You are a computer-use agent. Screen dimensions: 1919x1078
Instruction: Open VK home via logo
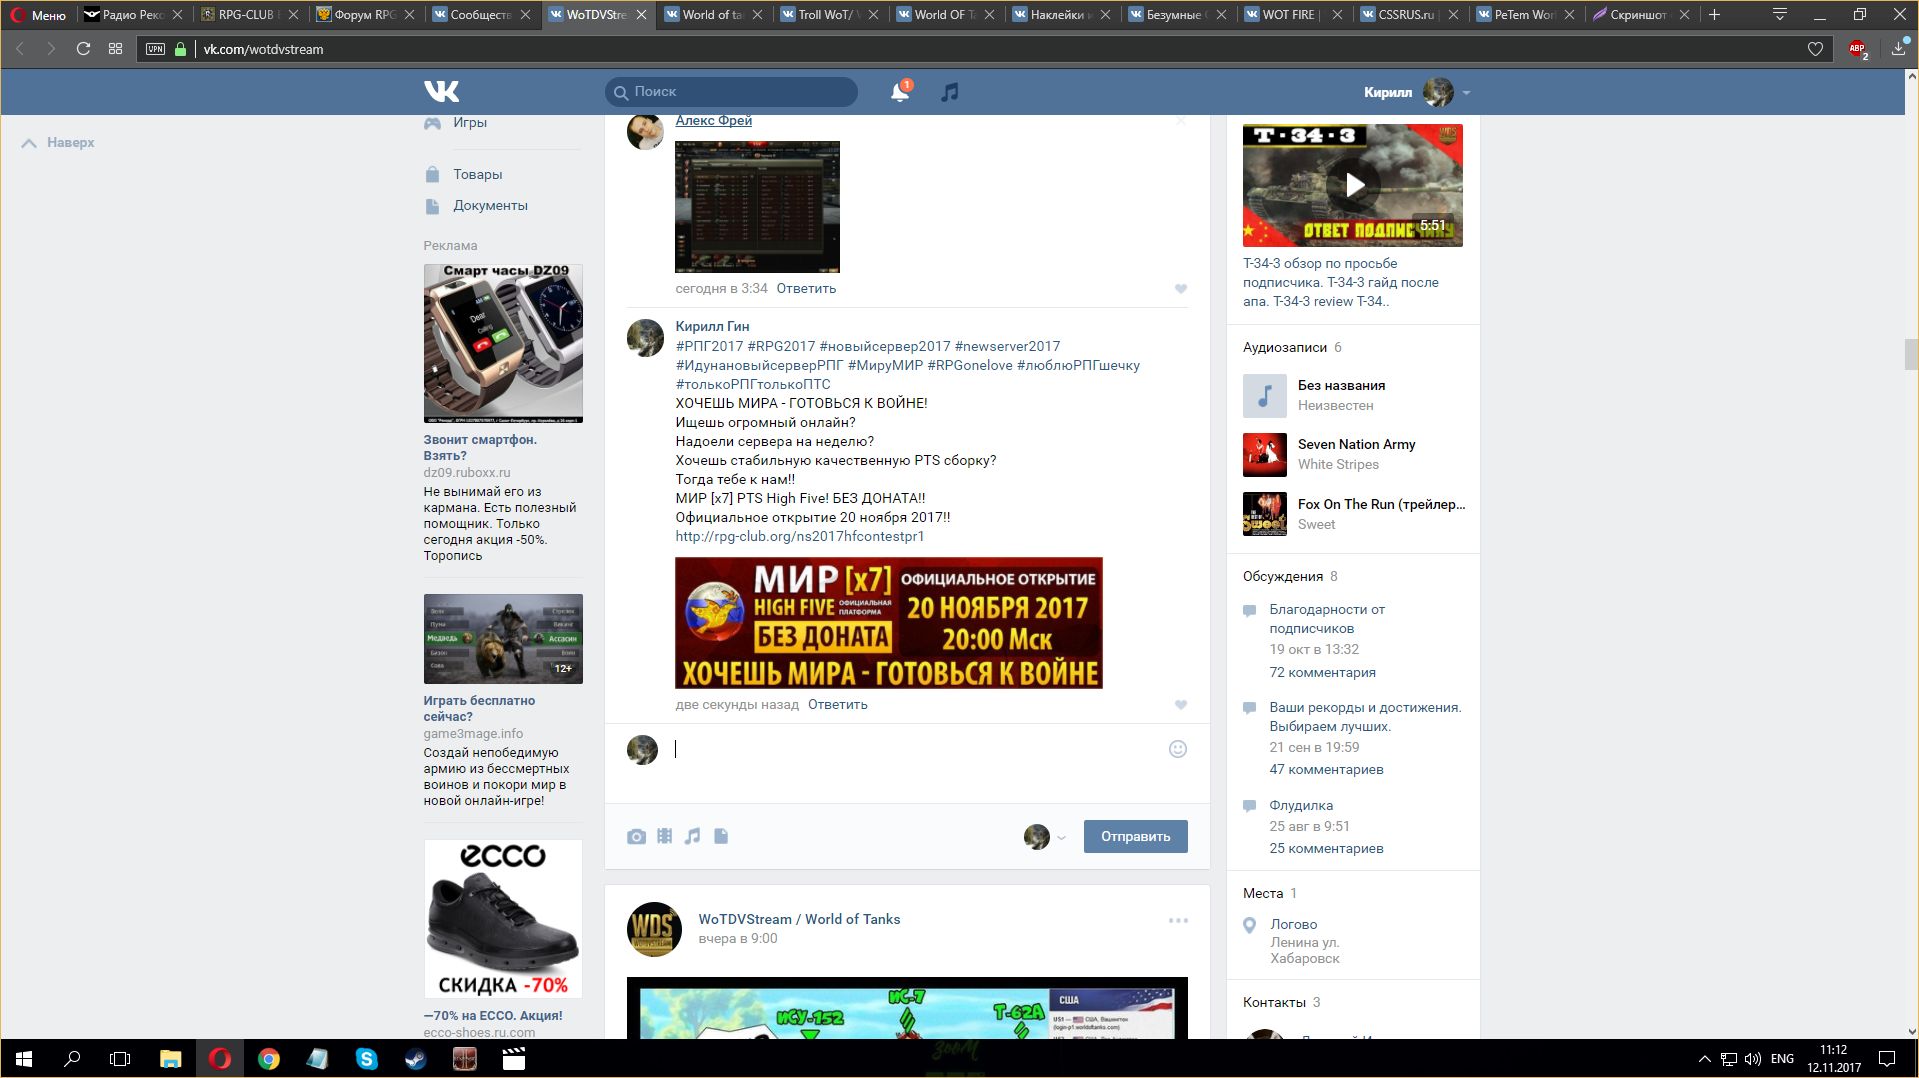[441, 91]
